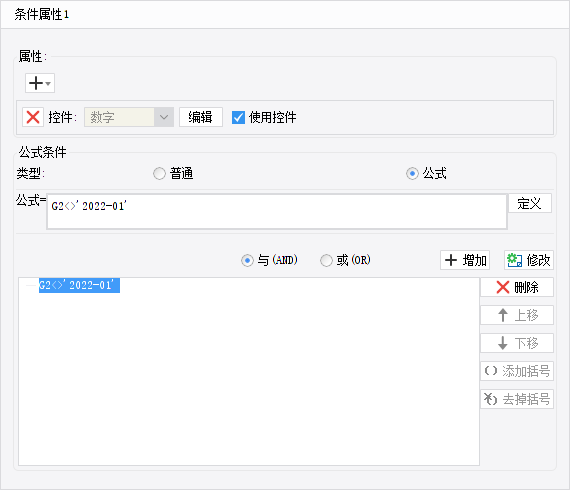The height and width of the screenshot is (490, 570).
Task: Select the 普通 type radio button
Action: click(159, 174)
